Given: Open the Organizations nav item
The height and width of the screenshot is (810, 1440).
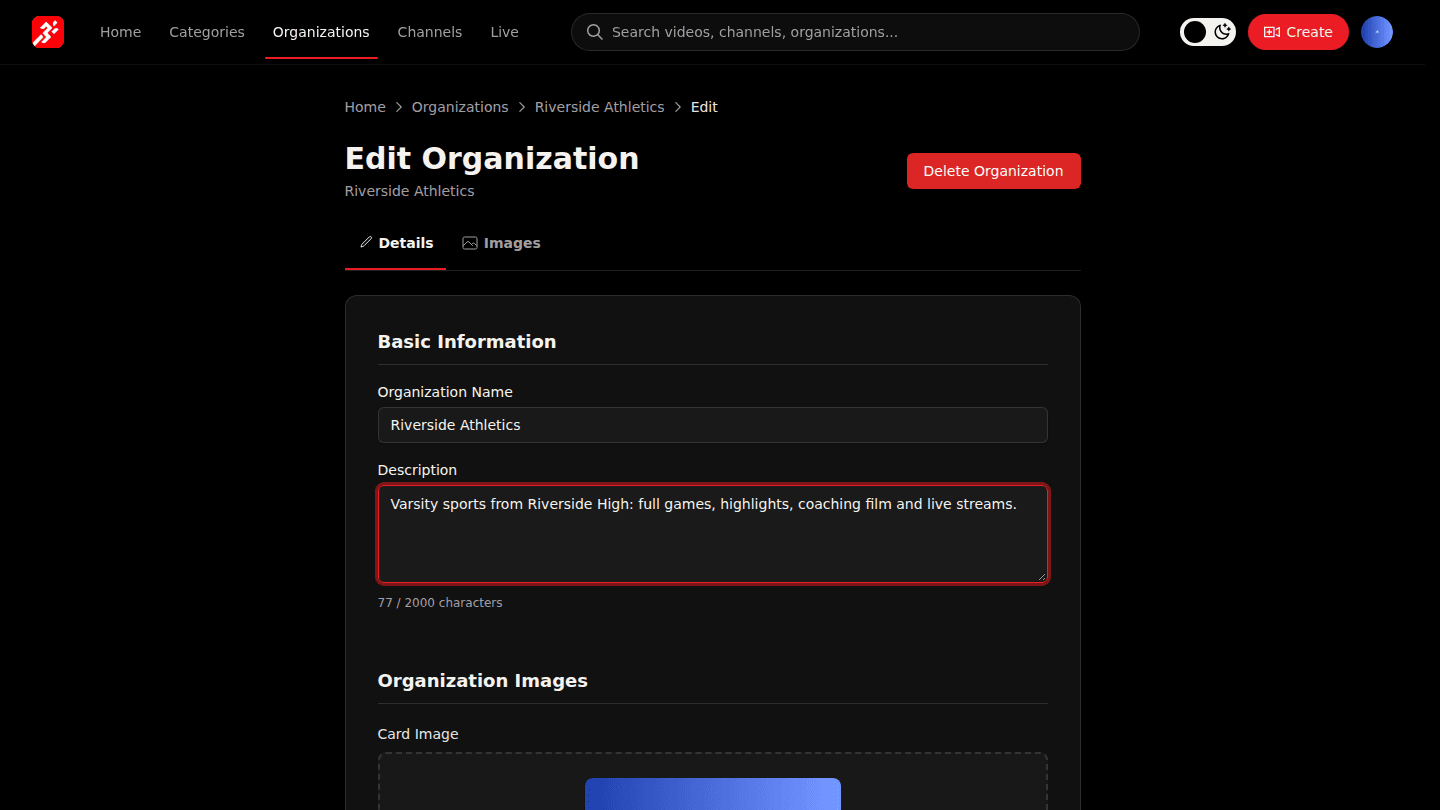Looking at the screenshot, I should click(x=321, y=32).
